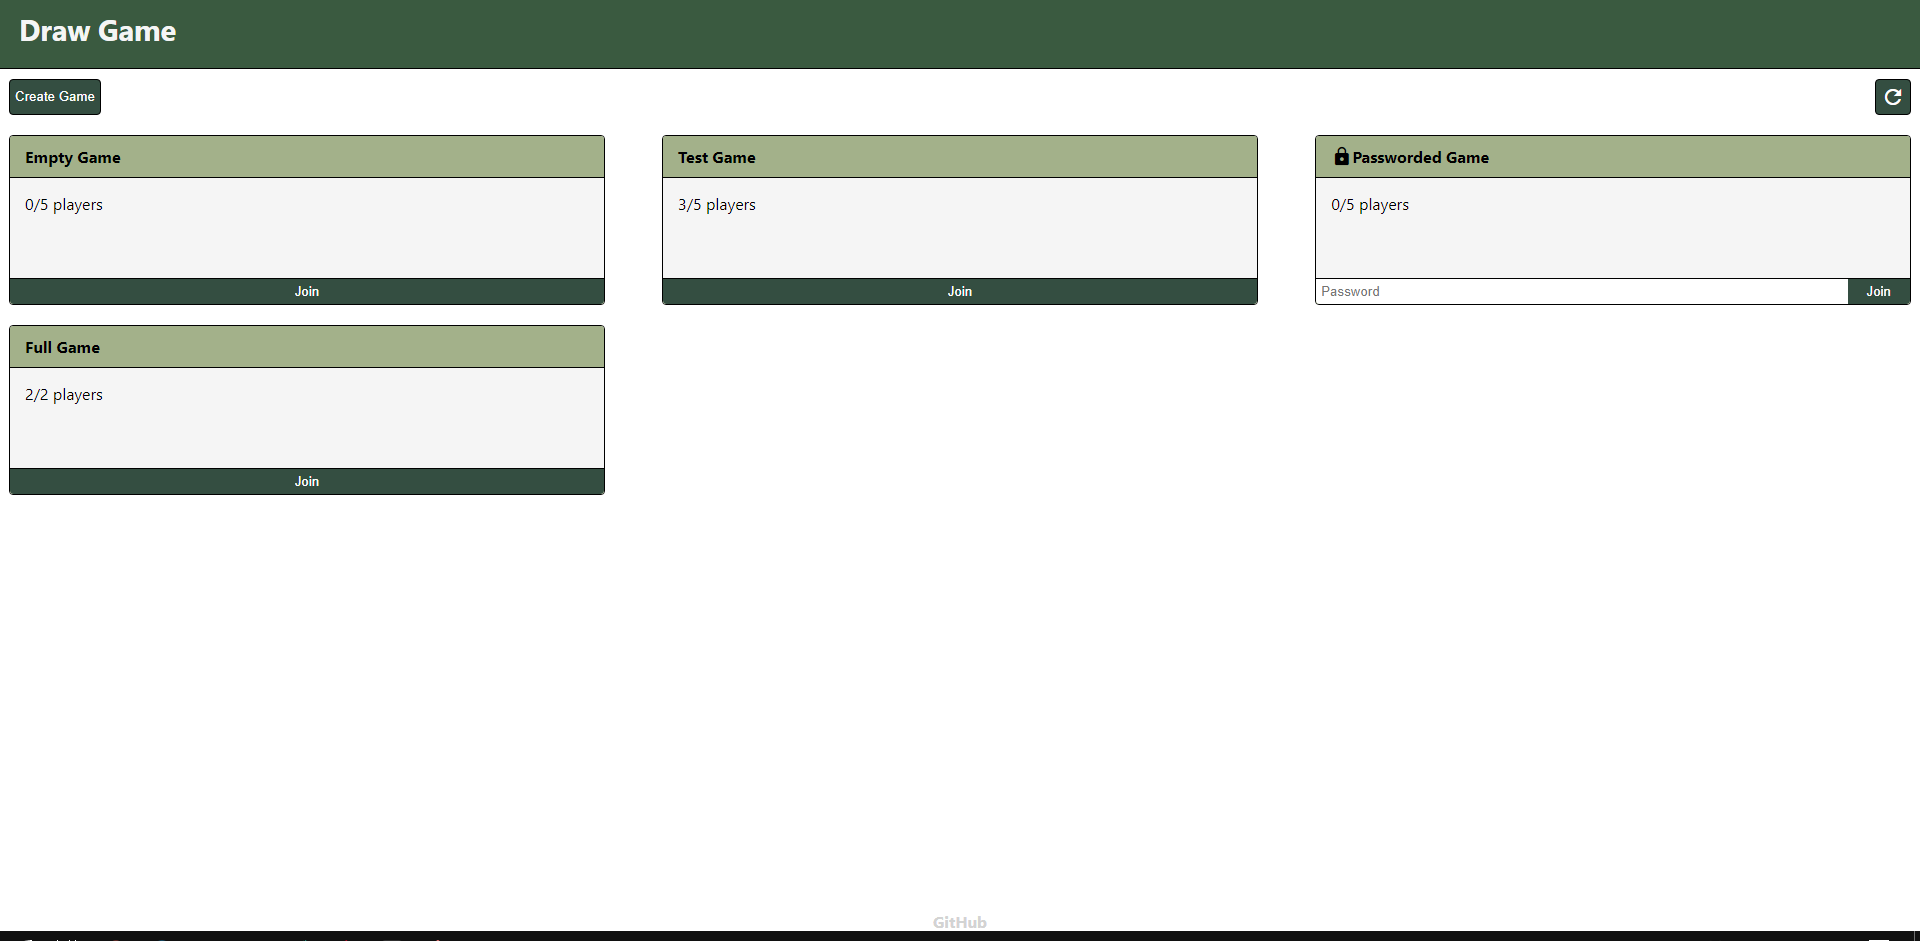Click Join on the Passworded Game card
1920x941 pixels.
click(1878, 291)
